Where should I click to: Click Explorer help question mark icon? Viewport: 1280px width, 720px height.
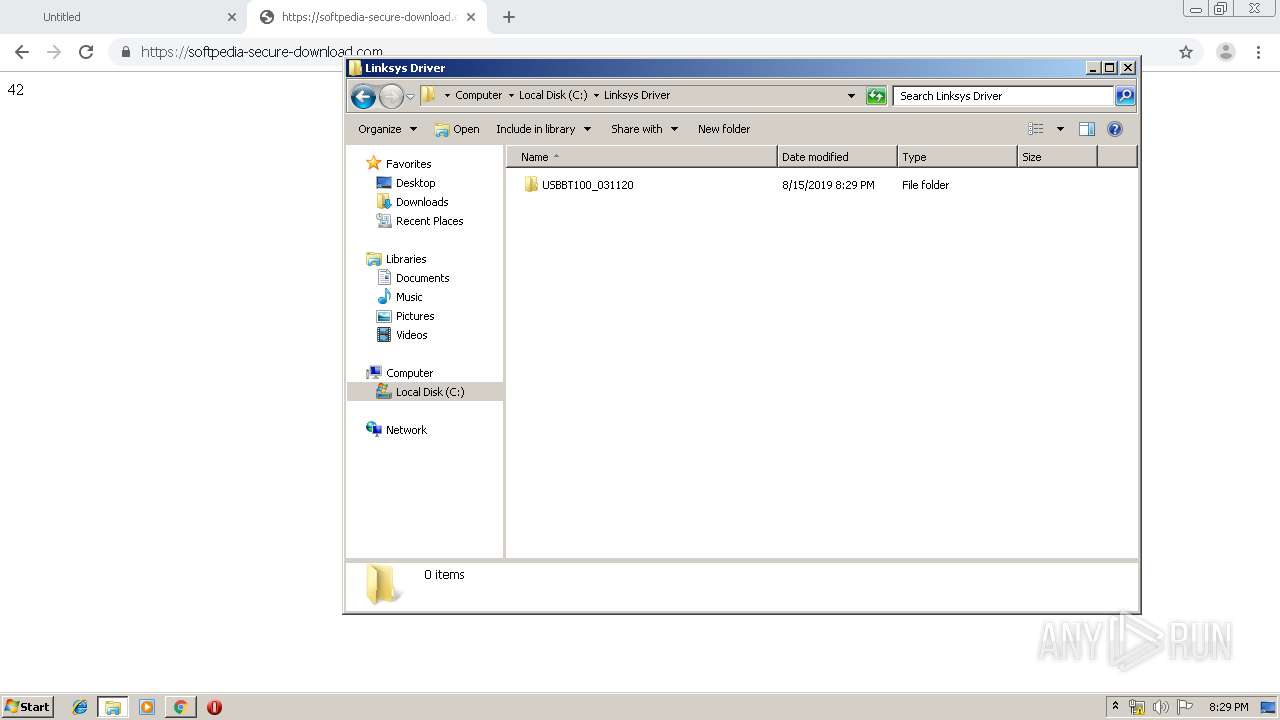(x=1115, y=129)
